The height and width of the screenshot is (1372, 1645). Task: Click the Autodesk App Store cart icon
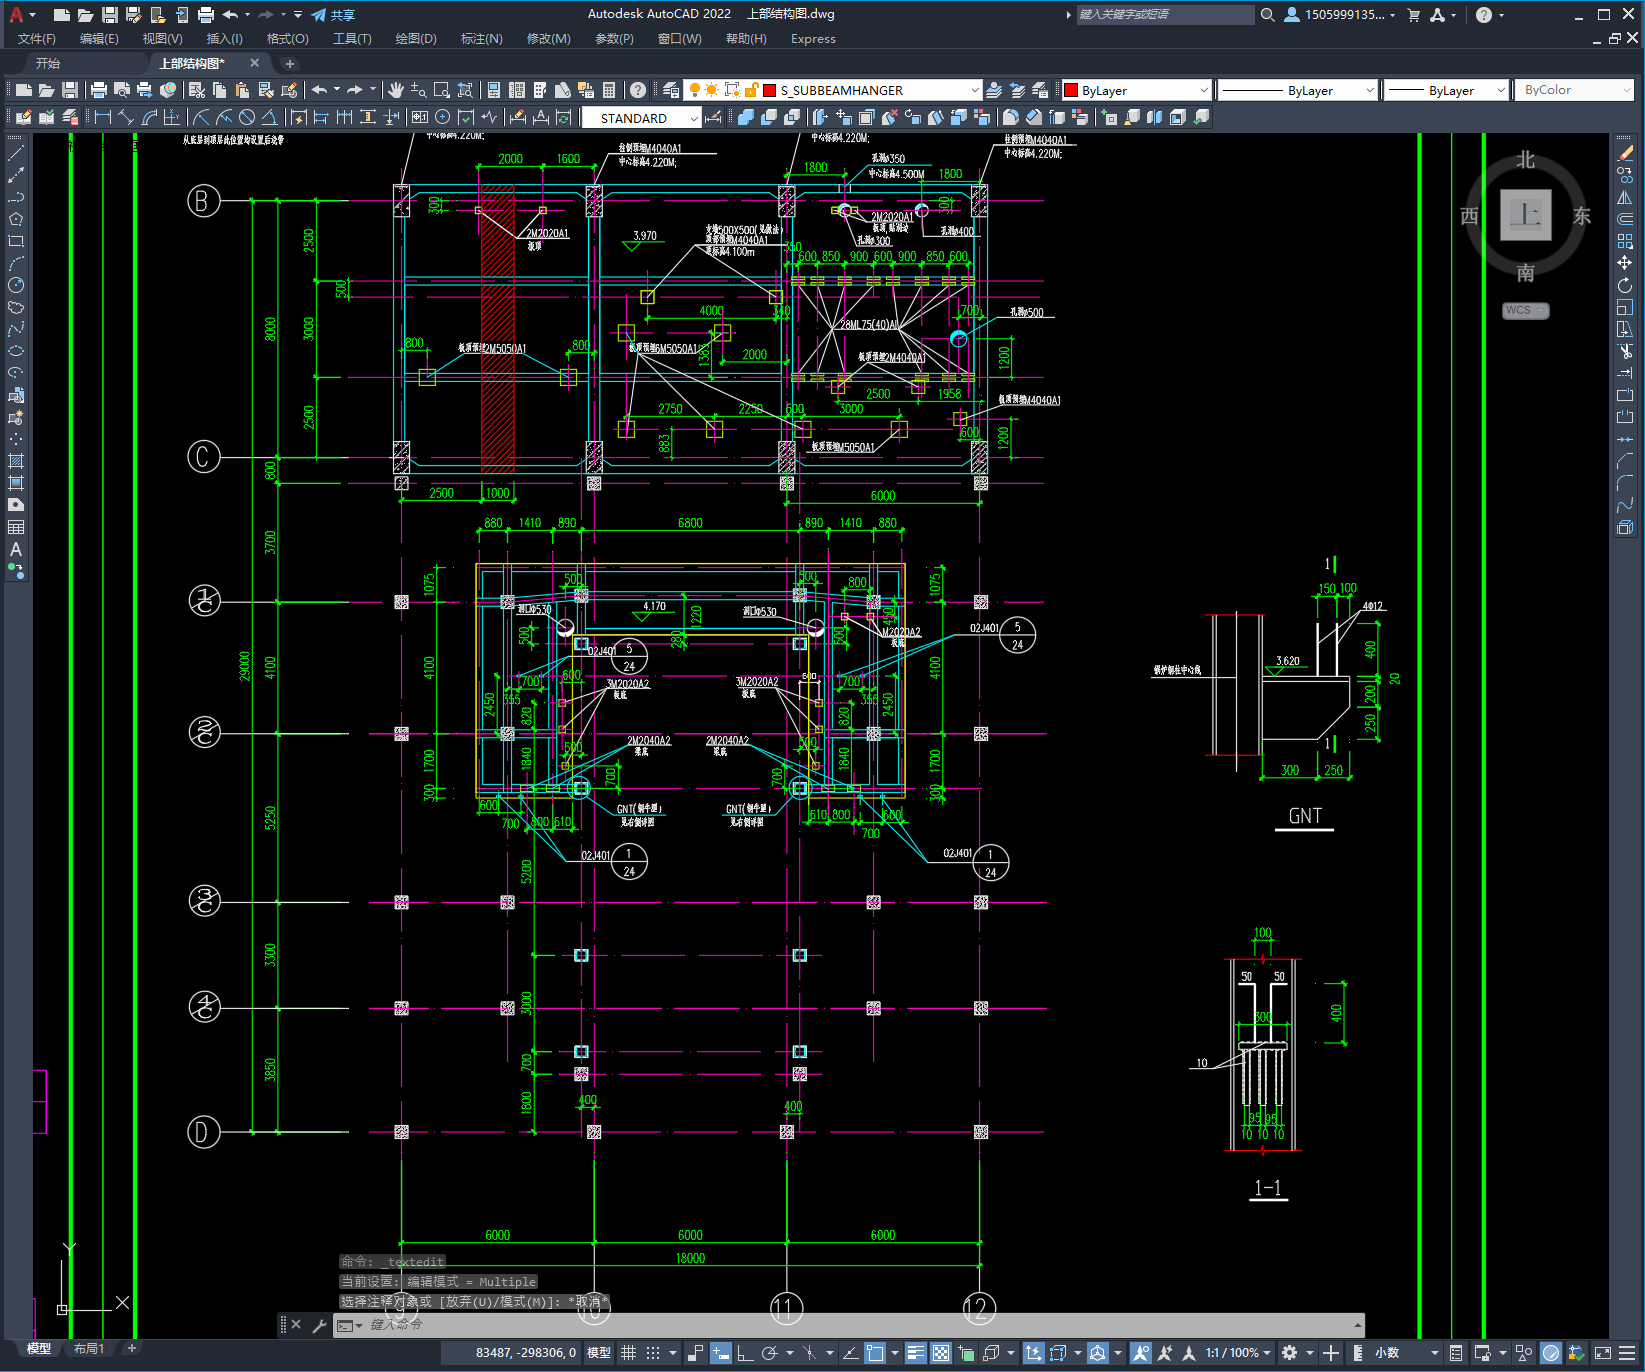pos(1414,15)
